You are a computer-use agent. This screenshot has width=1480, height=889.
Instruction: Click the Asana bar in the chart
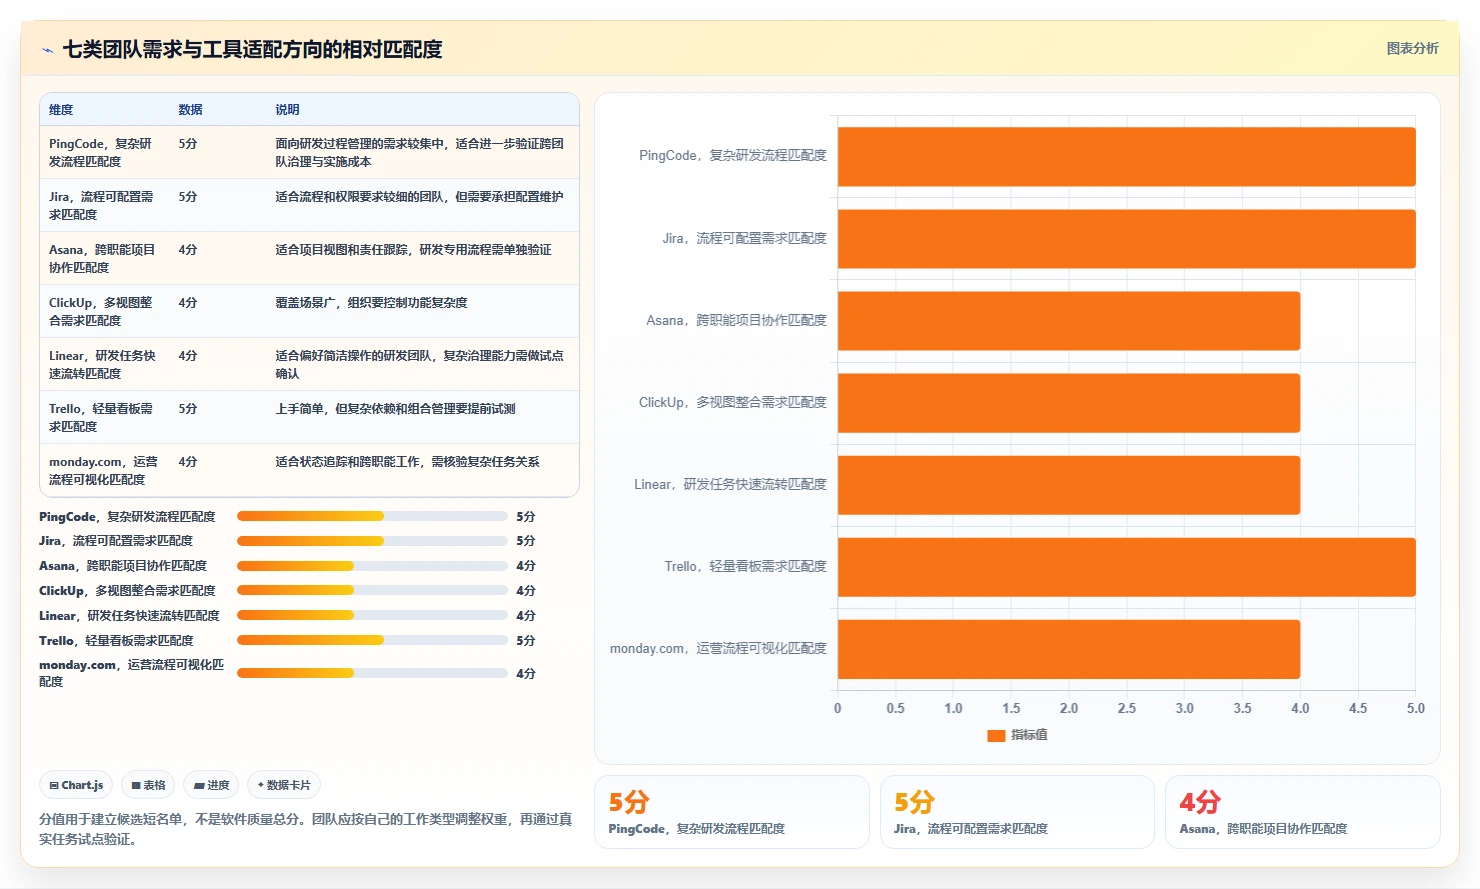coord(1069,321)
